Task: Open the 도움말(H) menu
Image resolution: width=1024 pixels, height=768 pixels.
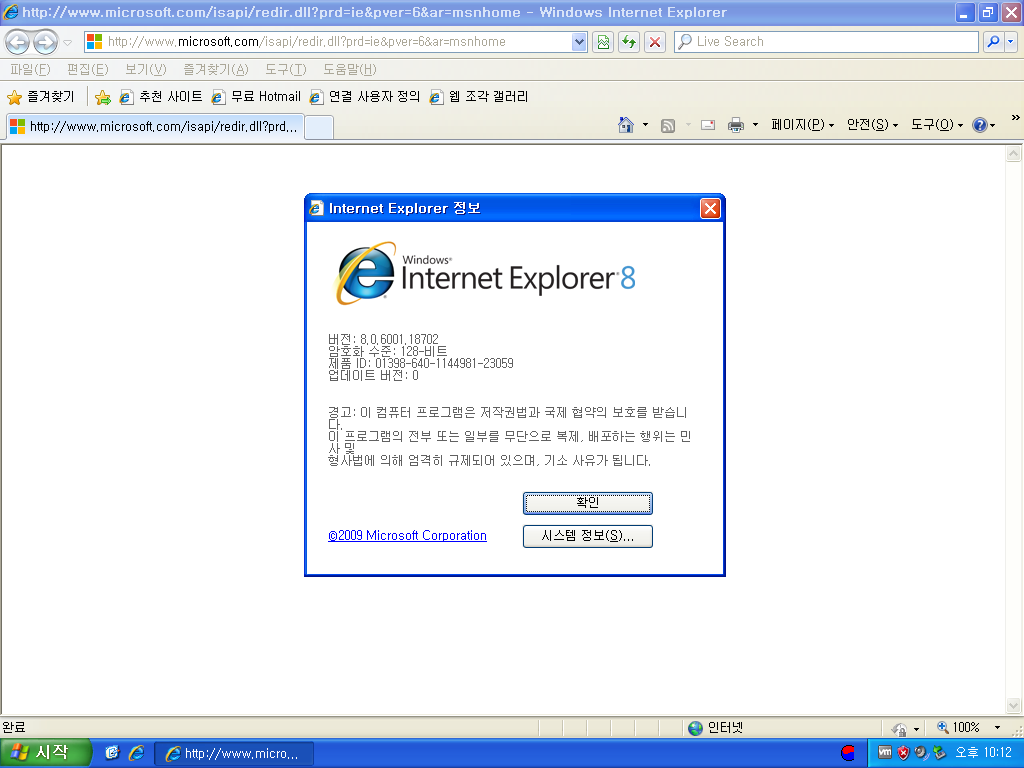Action: pyautogui.click(x=349, y=69)
